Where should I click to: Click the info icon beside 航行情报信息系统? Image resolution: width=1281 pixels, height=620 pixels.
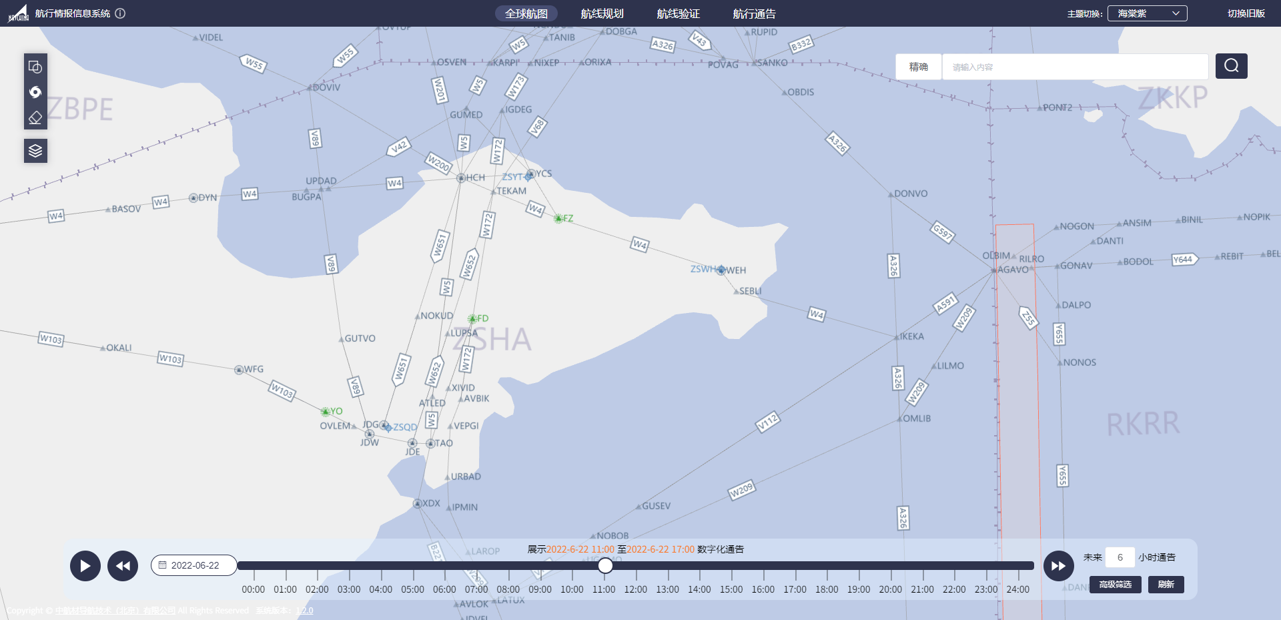[x=120, y=14]
